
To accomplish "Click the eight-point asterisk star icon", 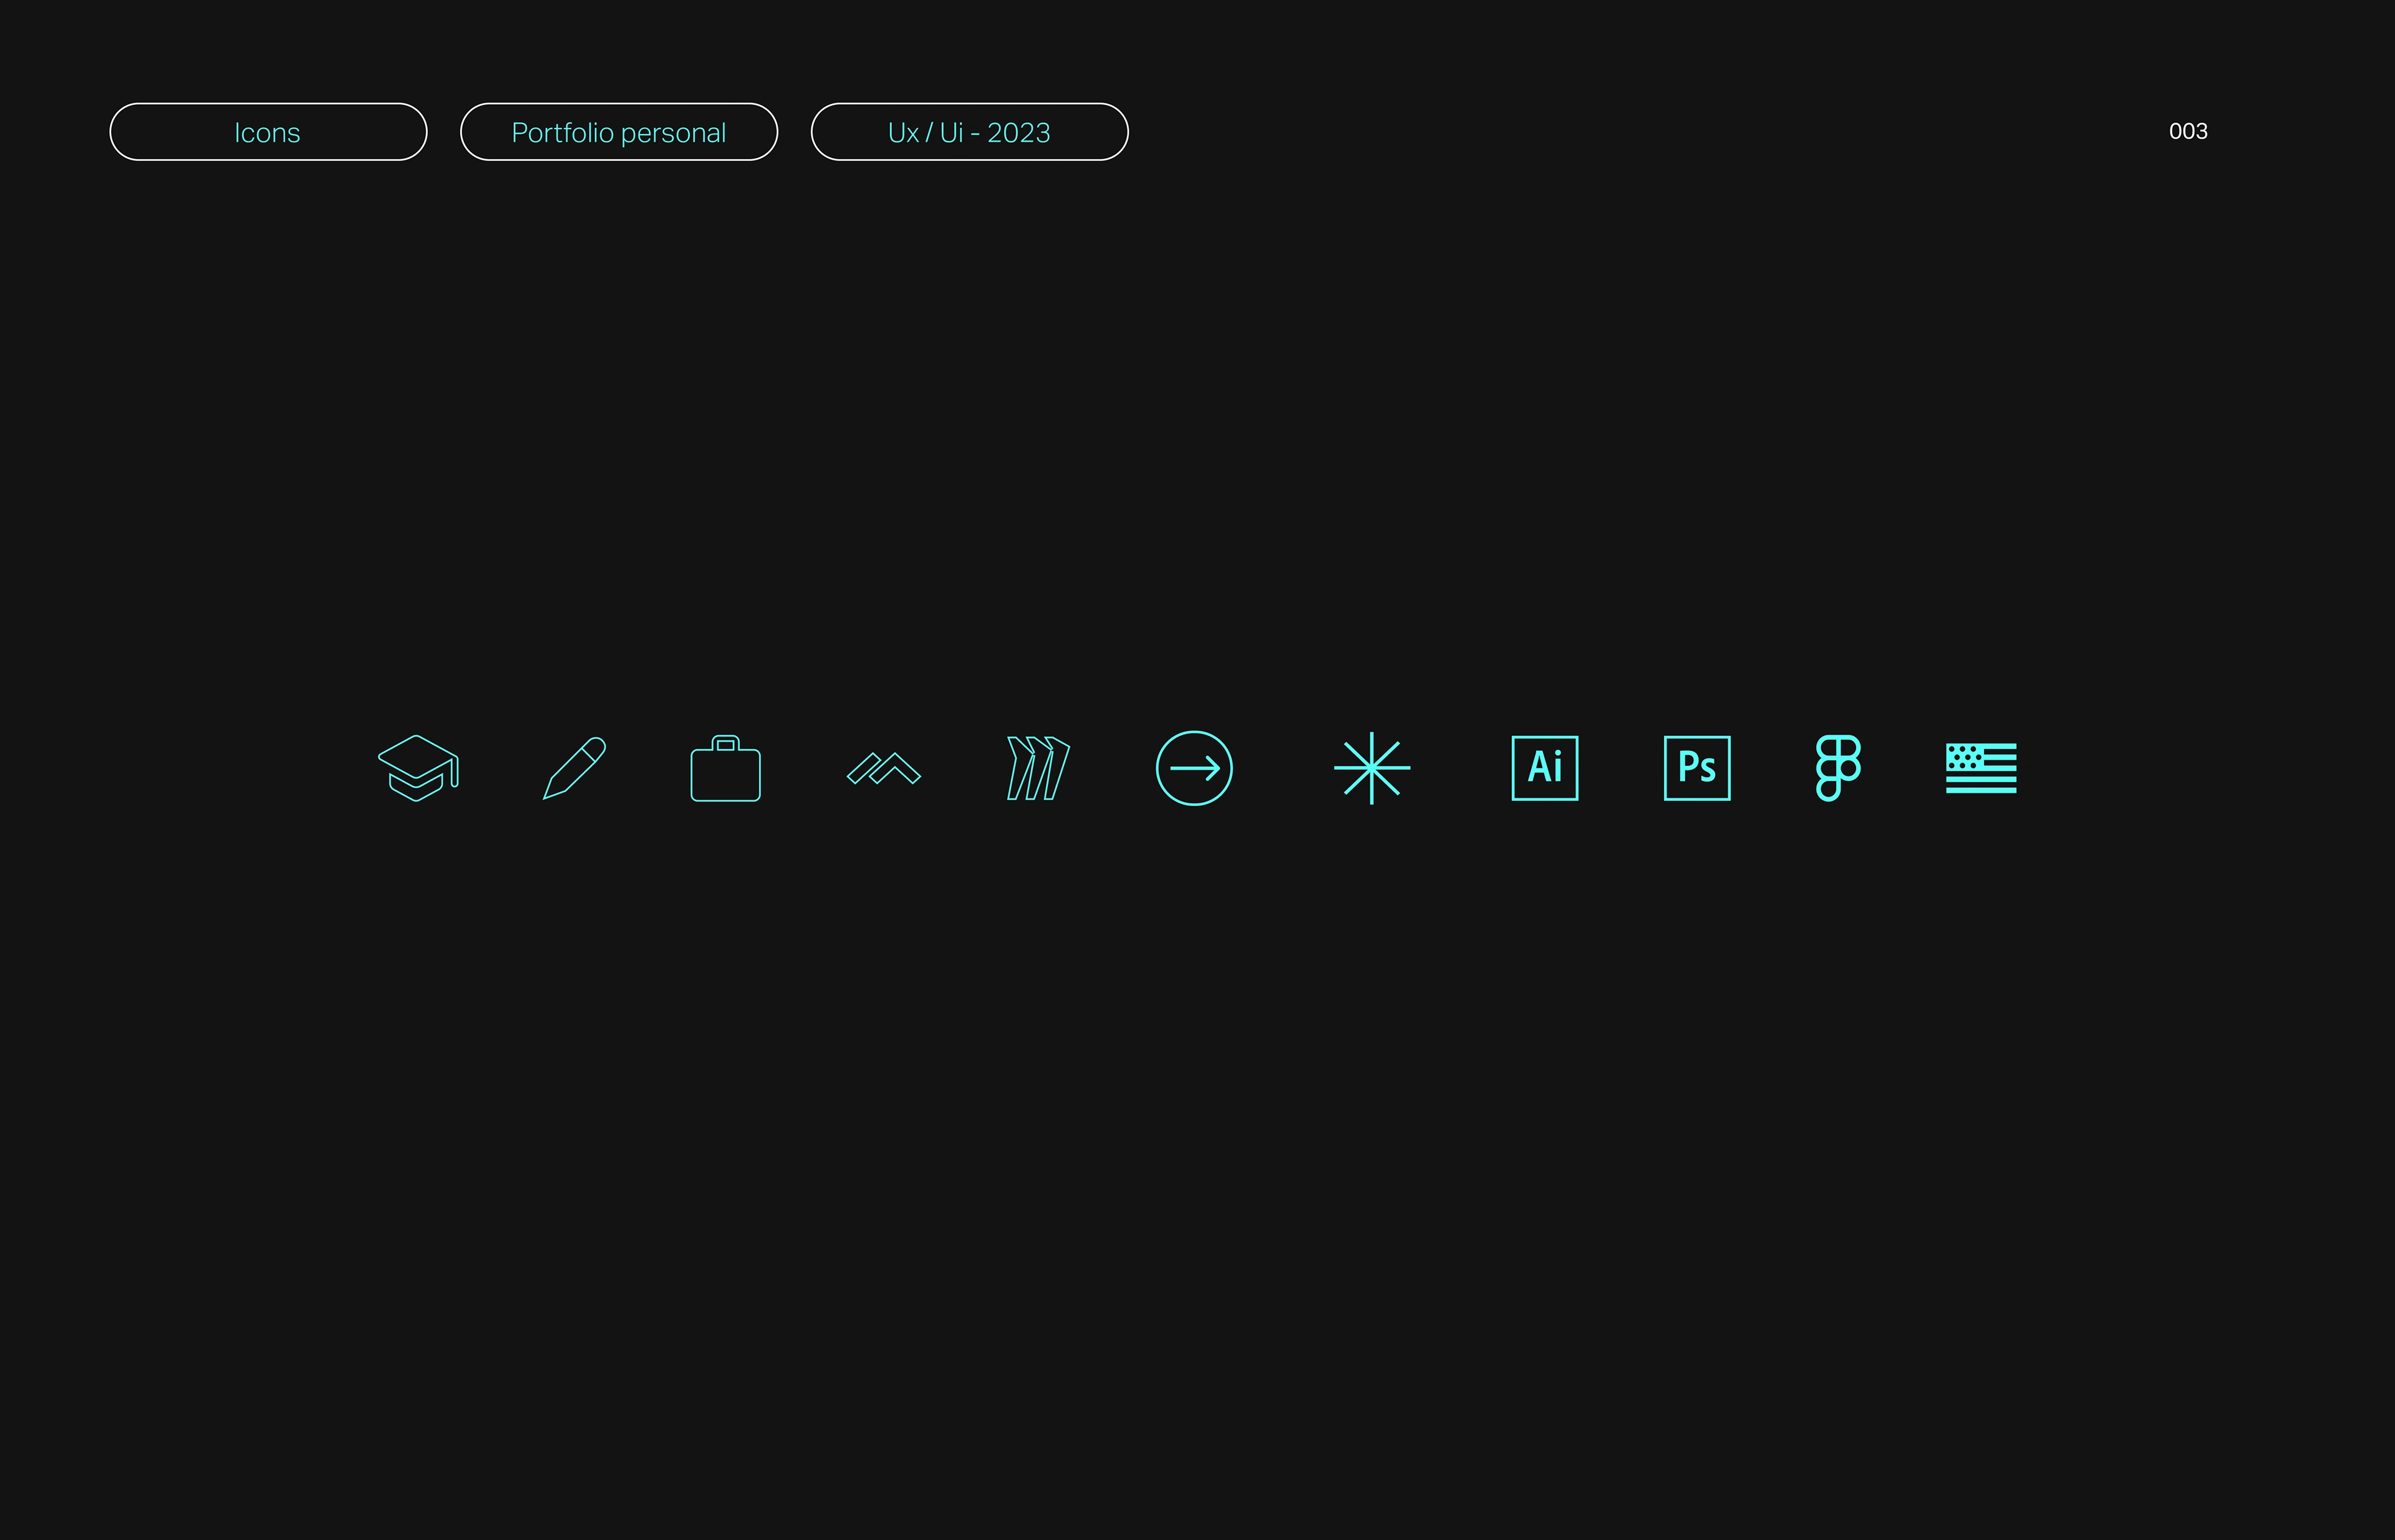I will (1371, 768).
